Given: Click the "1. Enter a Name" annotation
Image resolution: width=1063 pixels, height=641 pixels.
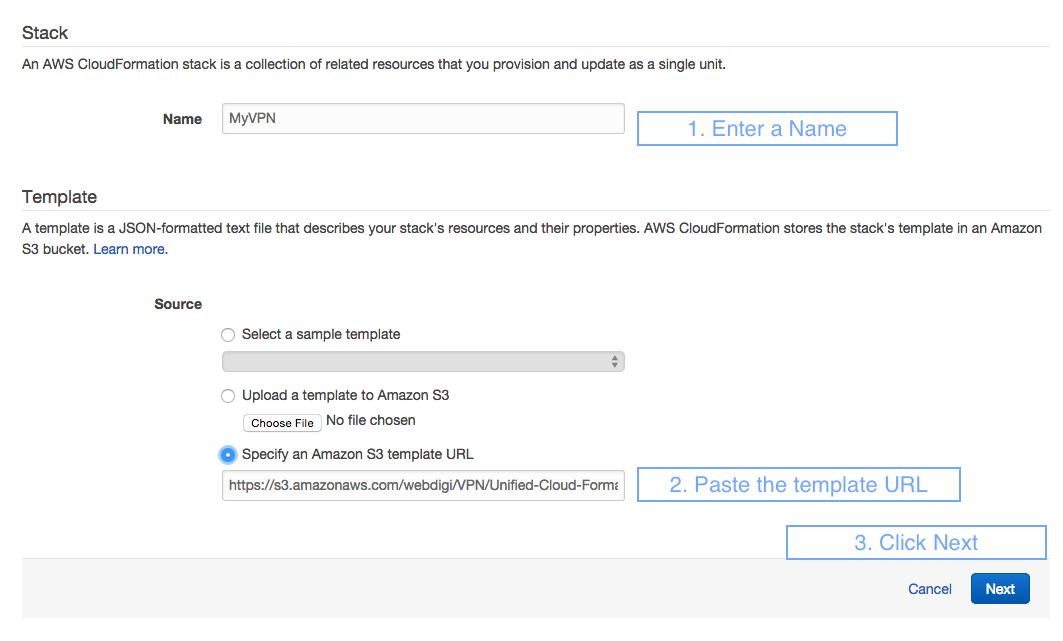Looking at the screenshot, I should [766, 128].
